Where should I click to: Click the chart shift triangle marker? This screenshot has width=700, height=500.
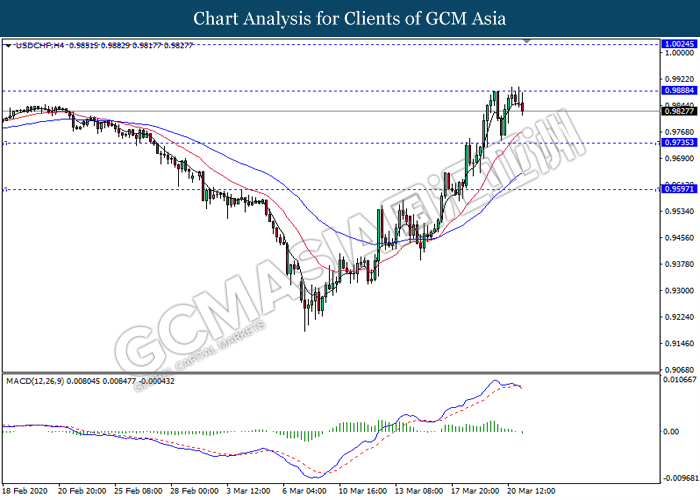(x=527, y=41)
